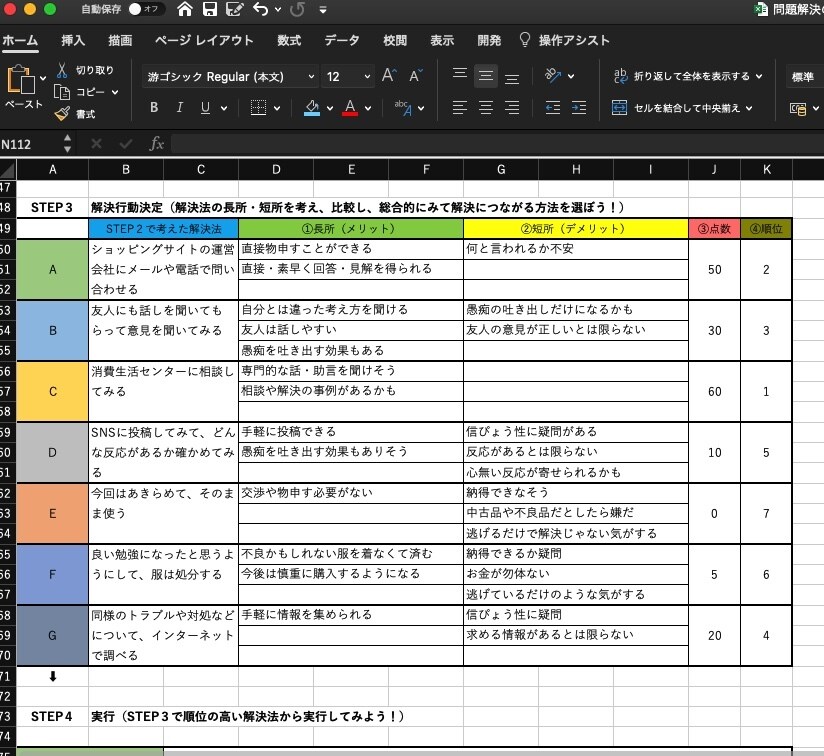Screen dimensions: 824x756
Task: Click the ペースト paste icon
Action: pyautogui.click(x=21, y=82)
